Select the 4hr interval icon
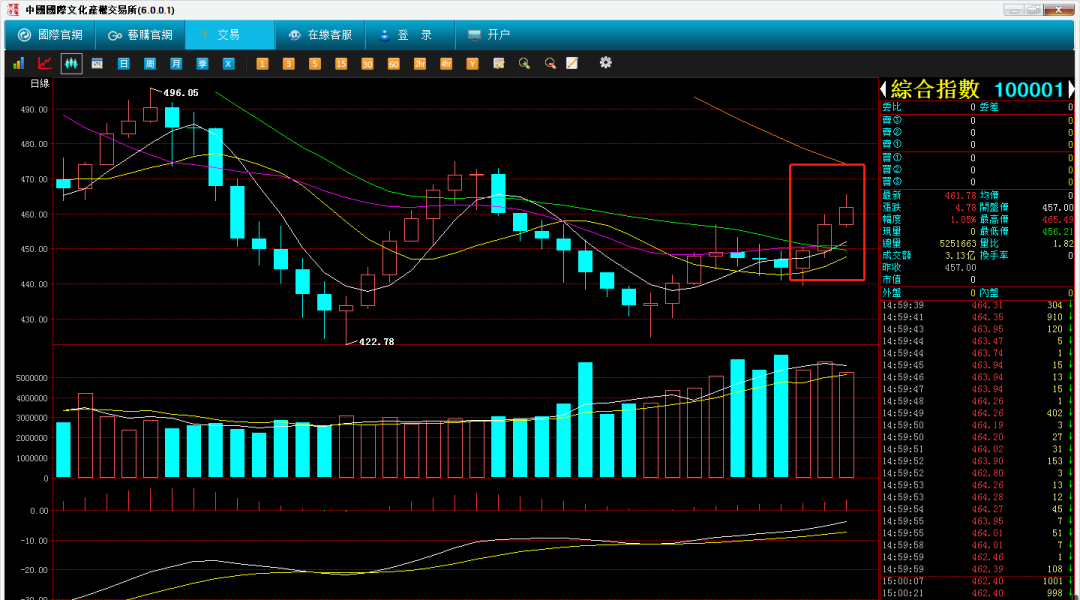 (446, 63)
